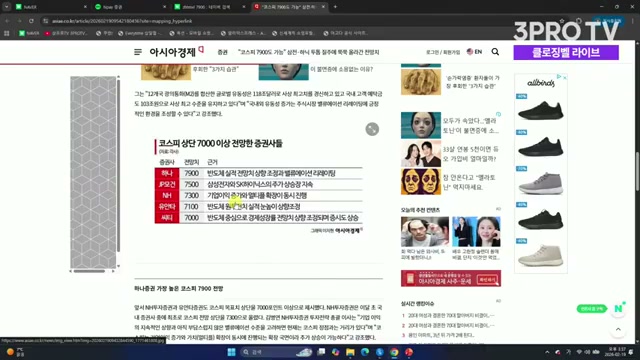Open the apps grid in bookmarks bar

(x=7, y=33)
